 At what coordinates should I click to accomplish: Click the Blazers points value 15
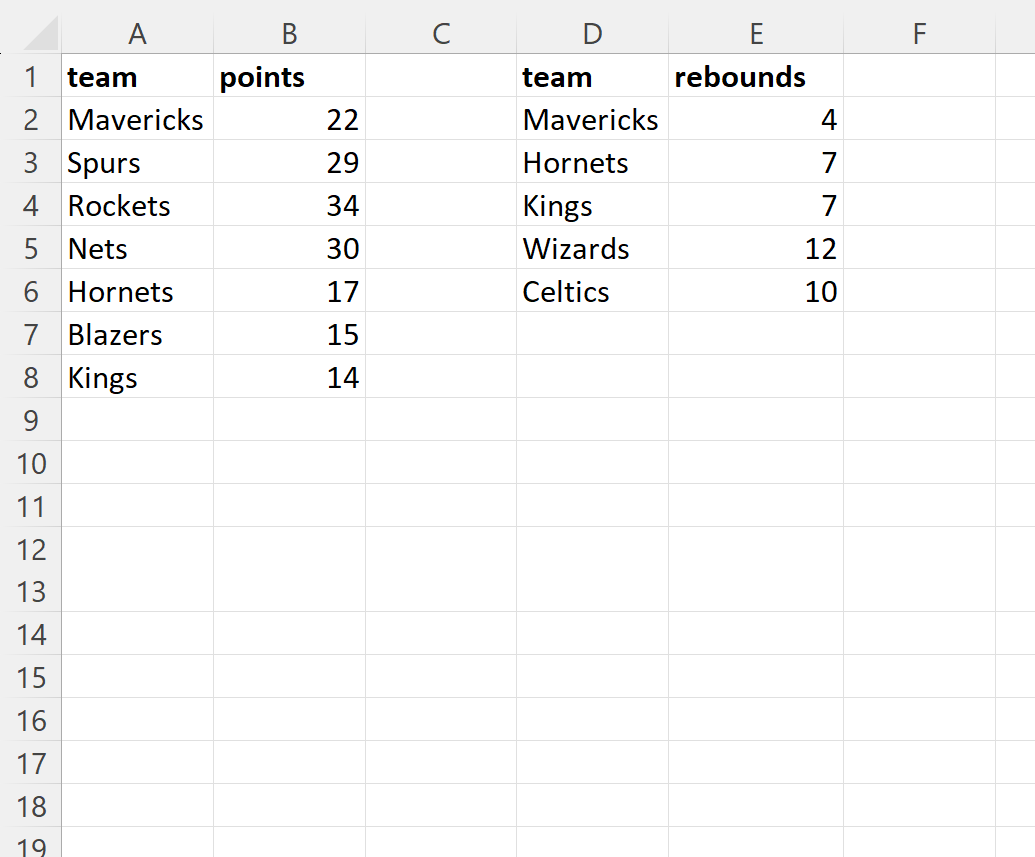point(289,335)
